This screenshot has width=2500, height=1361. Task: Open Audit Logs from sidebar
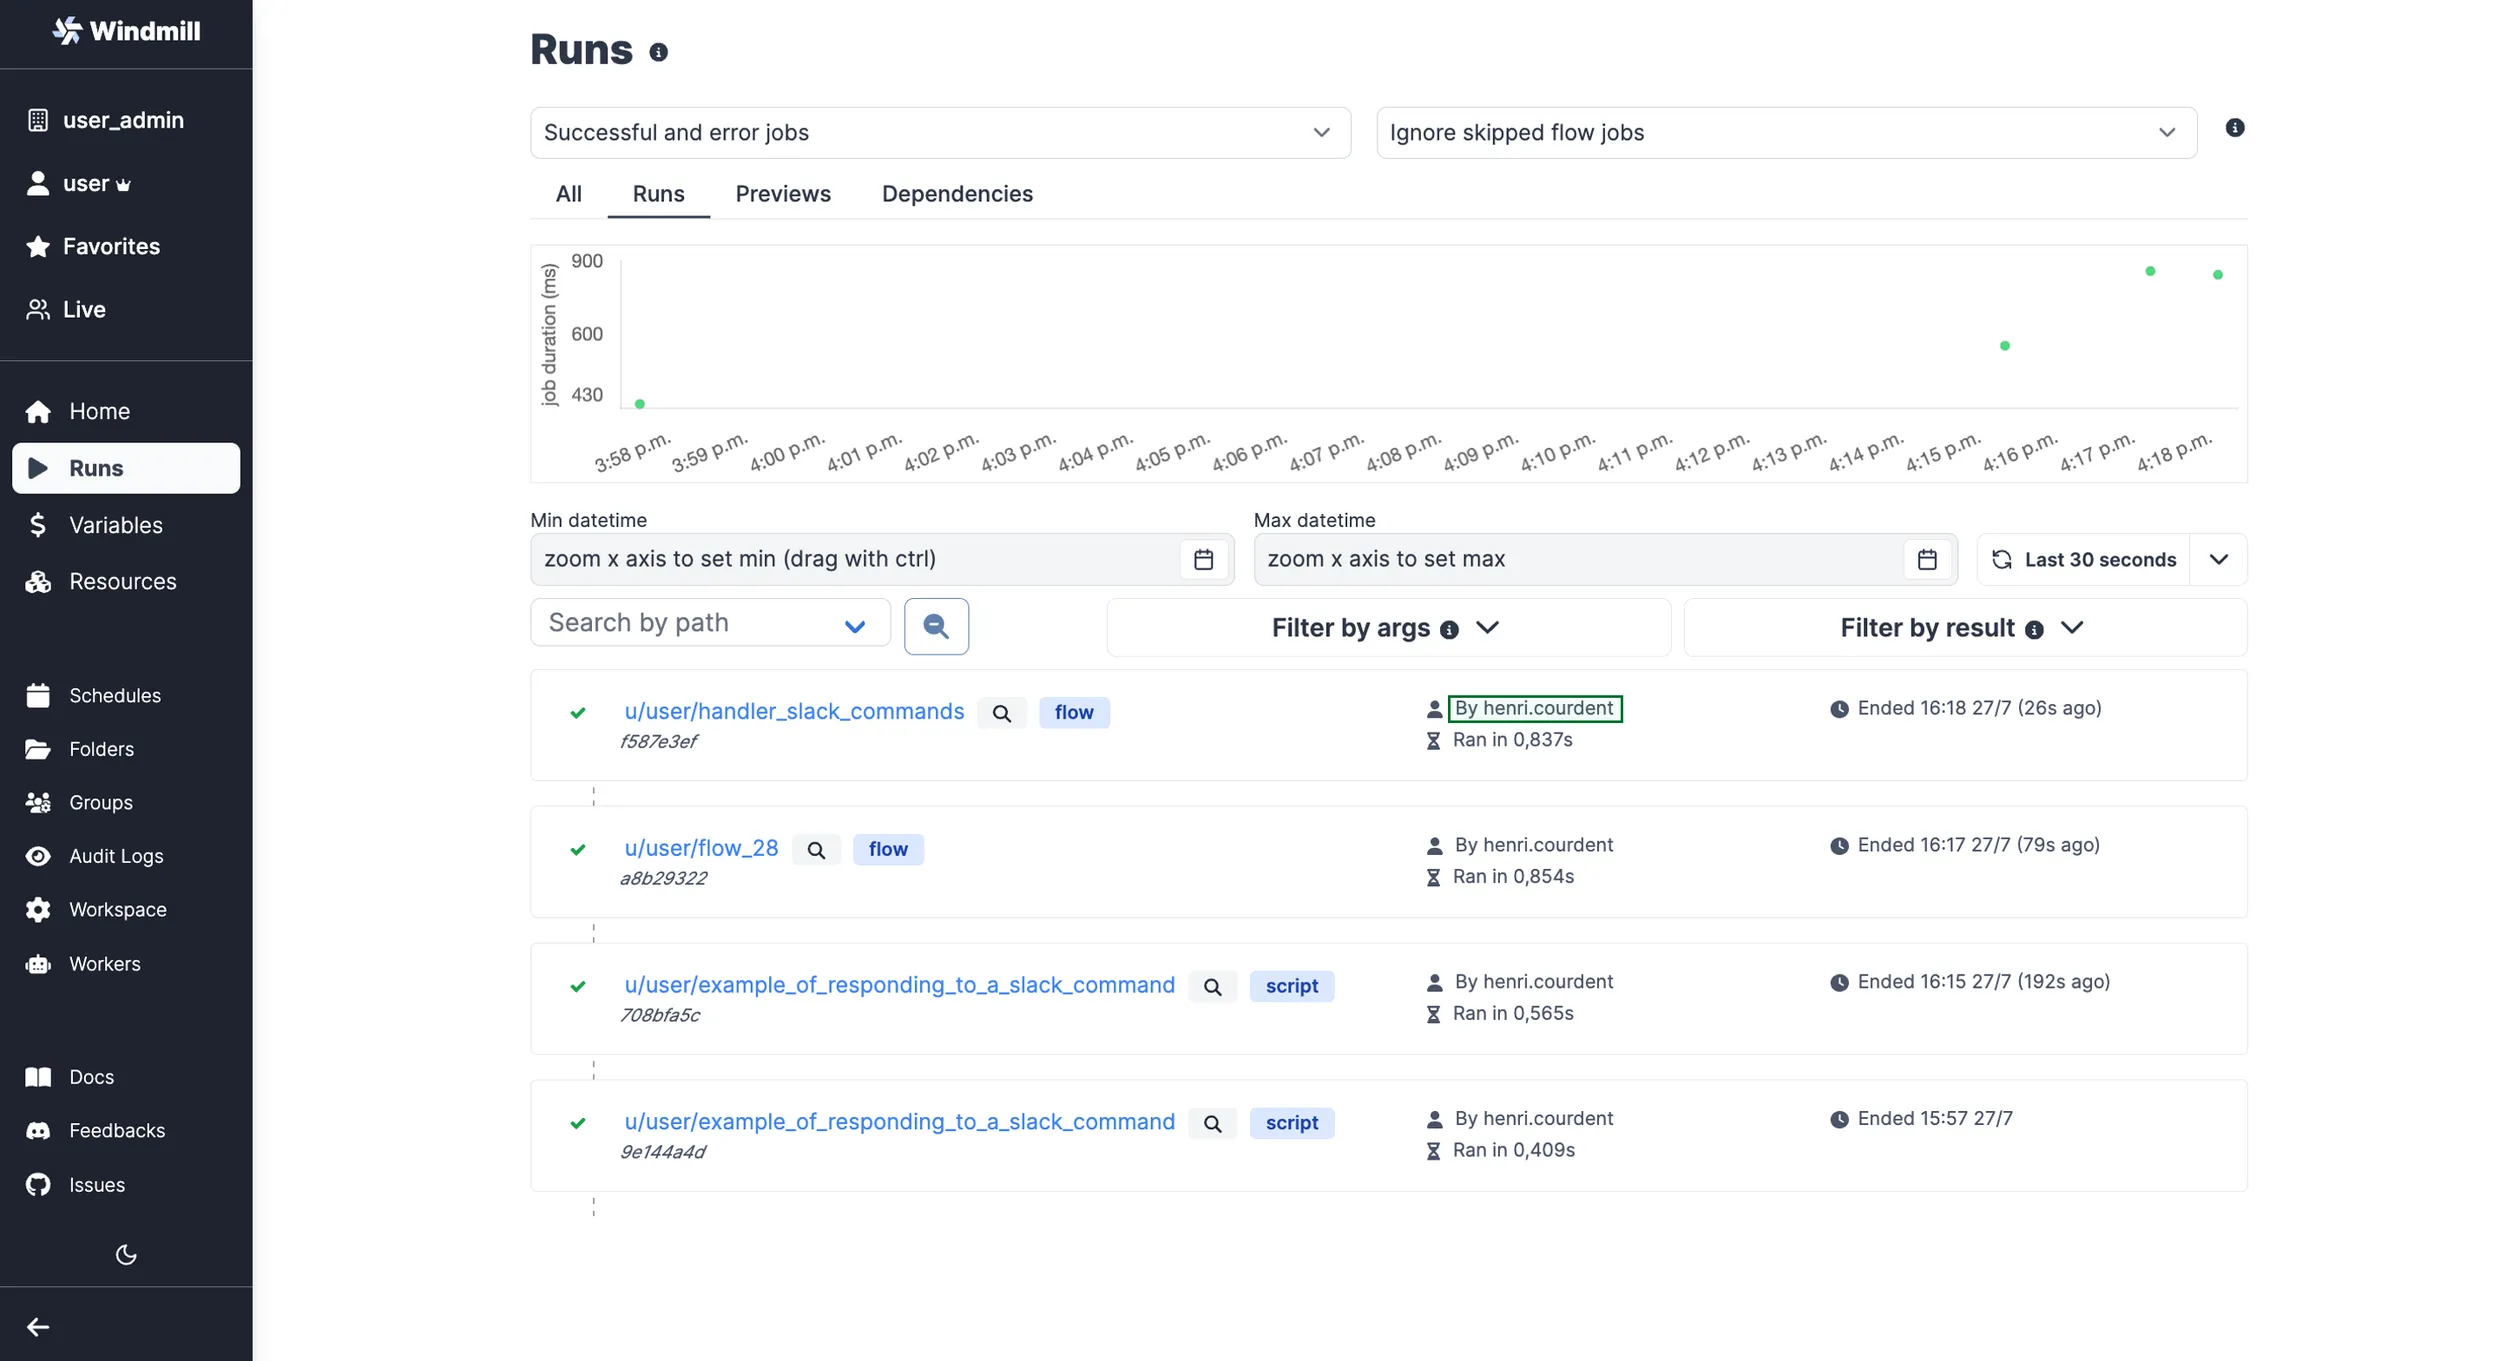(116, 856)
